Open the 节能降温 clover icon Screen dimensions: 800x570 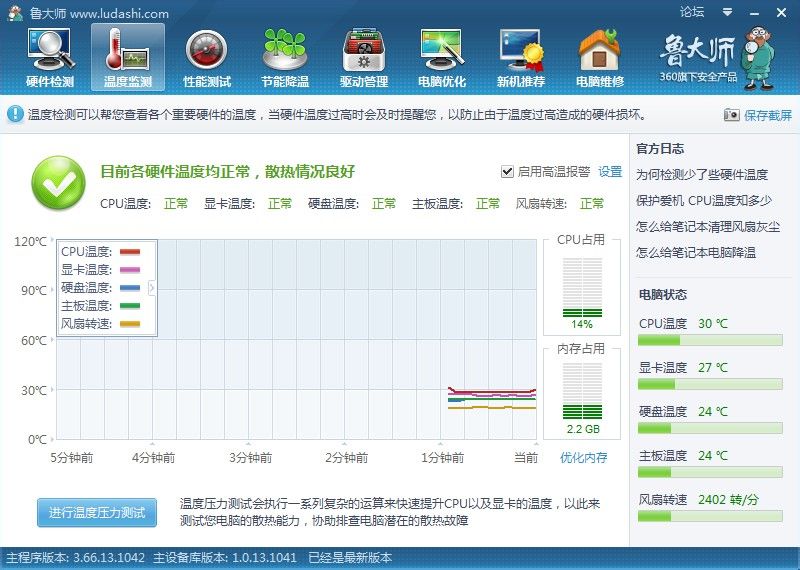click(x=285, y=57)
